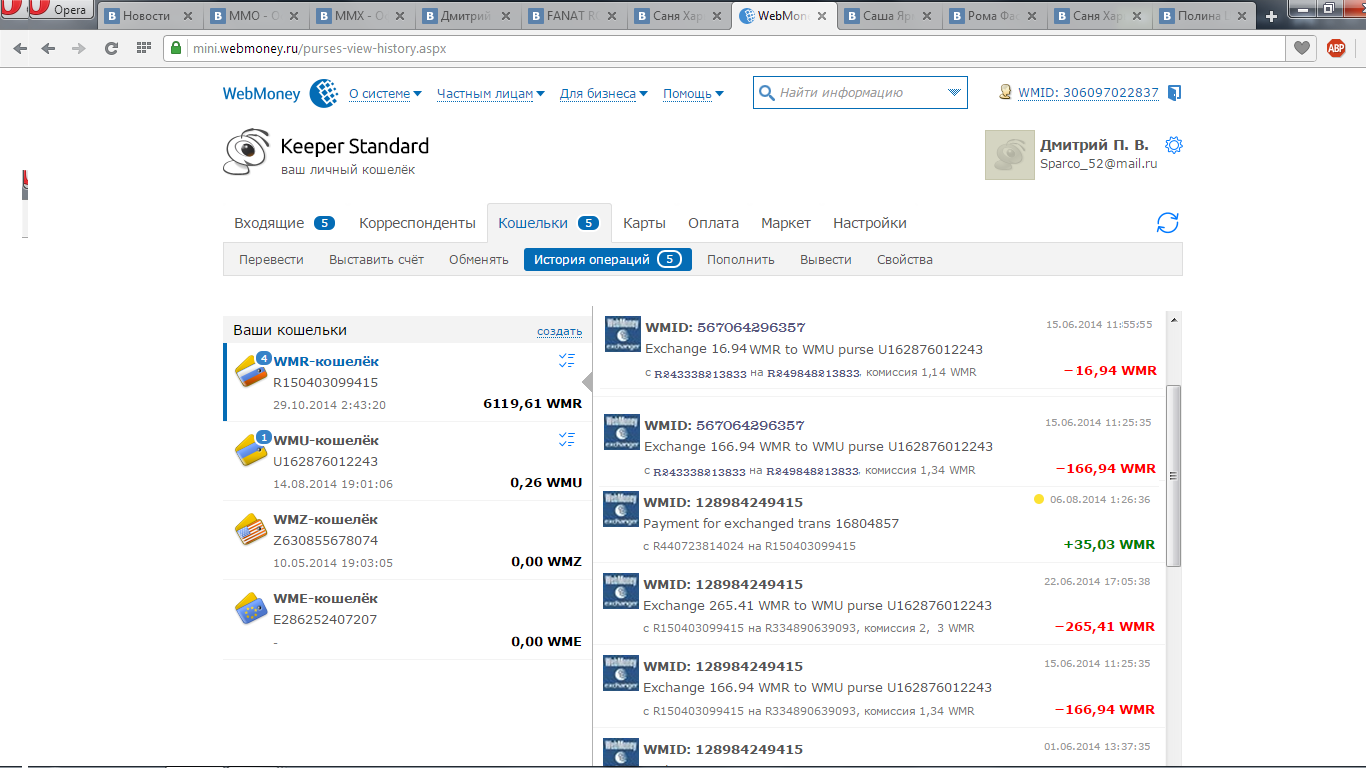1366x768 pixels.
Task: Click the WebMoney text logo link
Action: point(261,94)
